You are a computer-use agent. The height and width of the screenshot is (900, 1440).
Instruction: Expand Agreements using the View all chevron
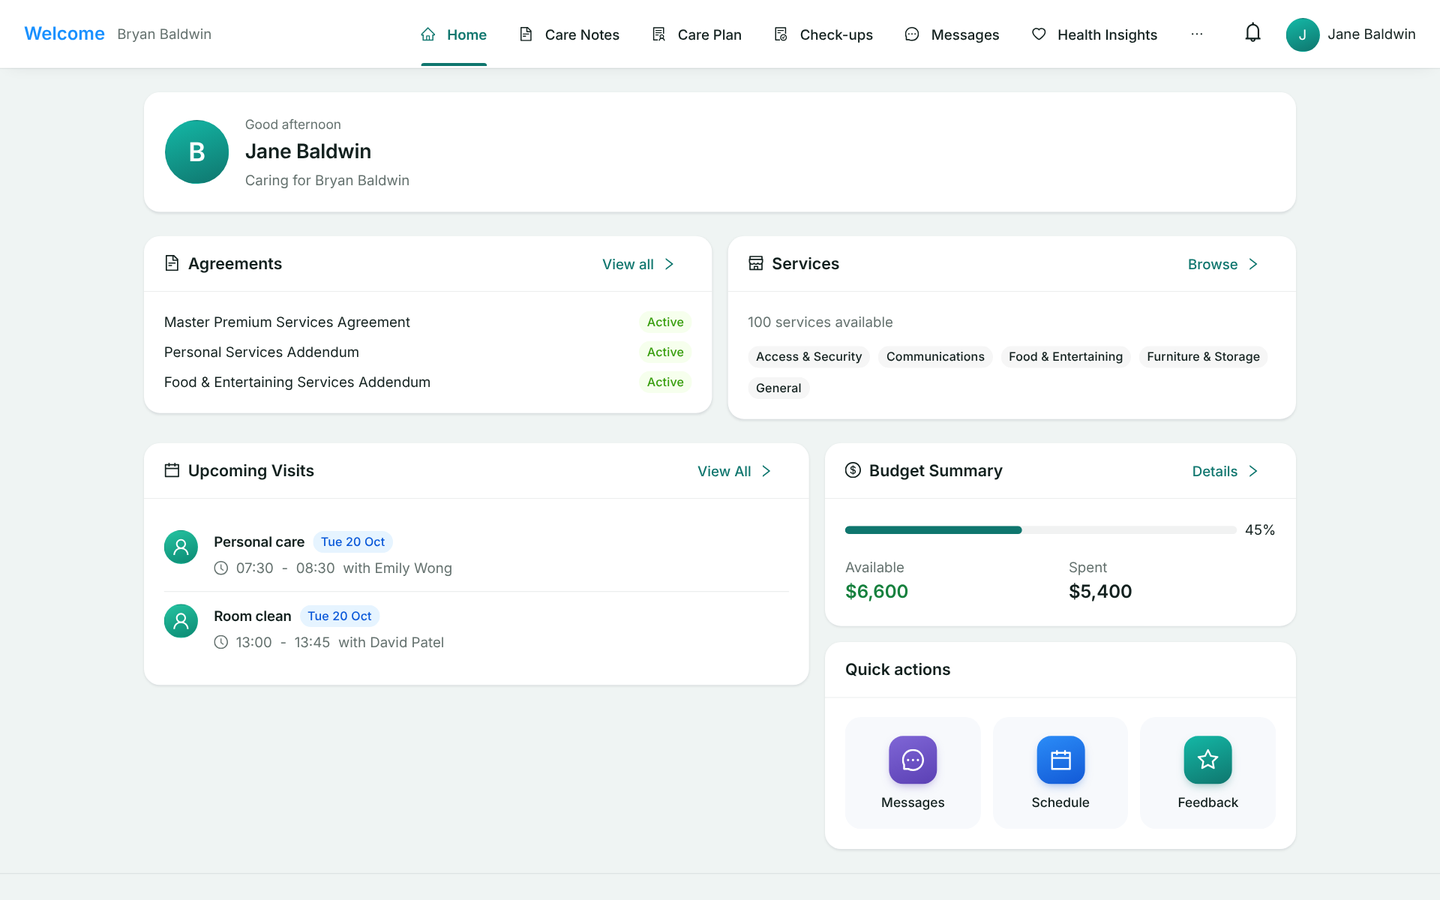click(669, 264)
